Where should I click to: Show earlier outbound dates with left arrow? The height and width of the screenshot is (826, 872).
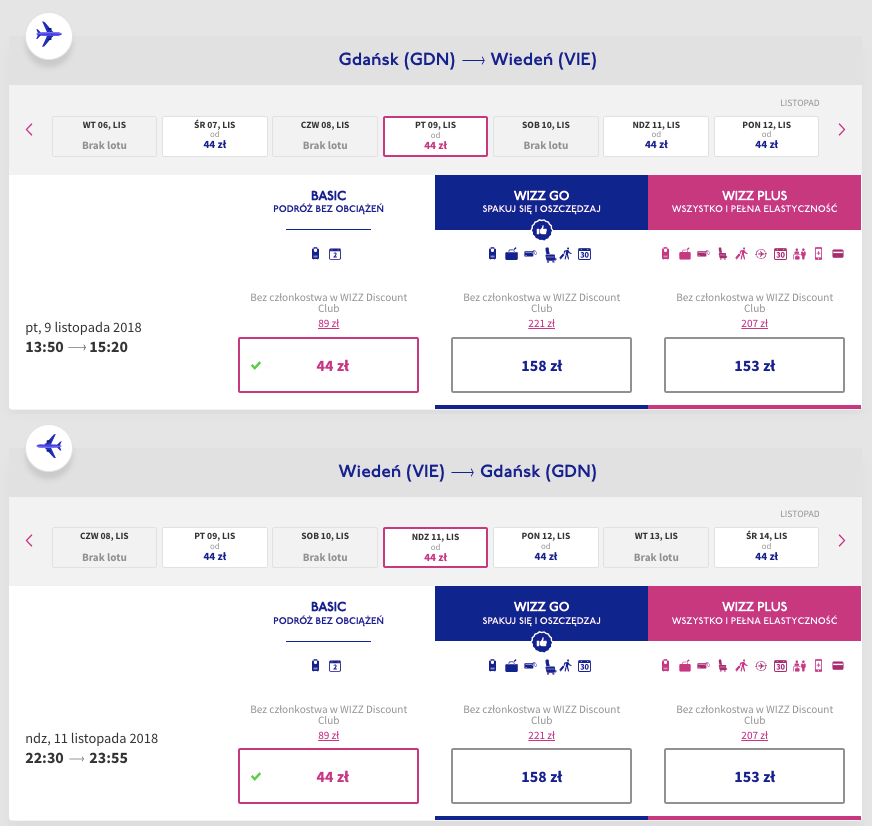pos(29,129)
